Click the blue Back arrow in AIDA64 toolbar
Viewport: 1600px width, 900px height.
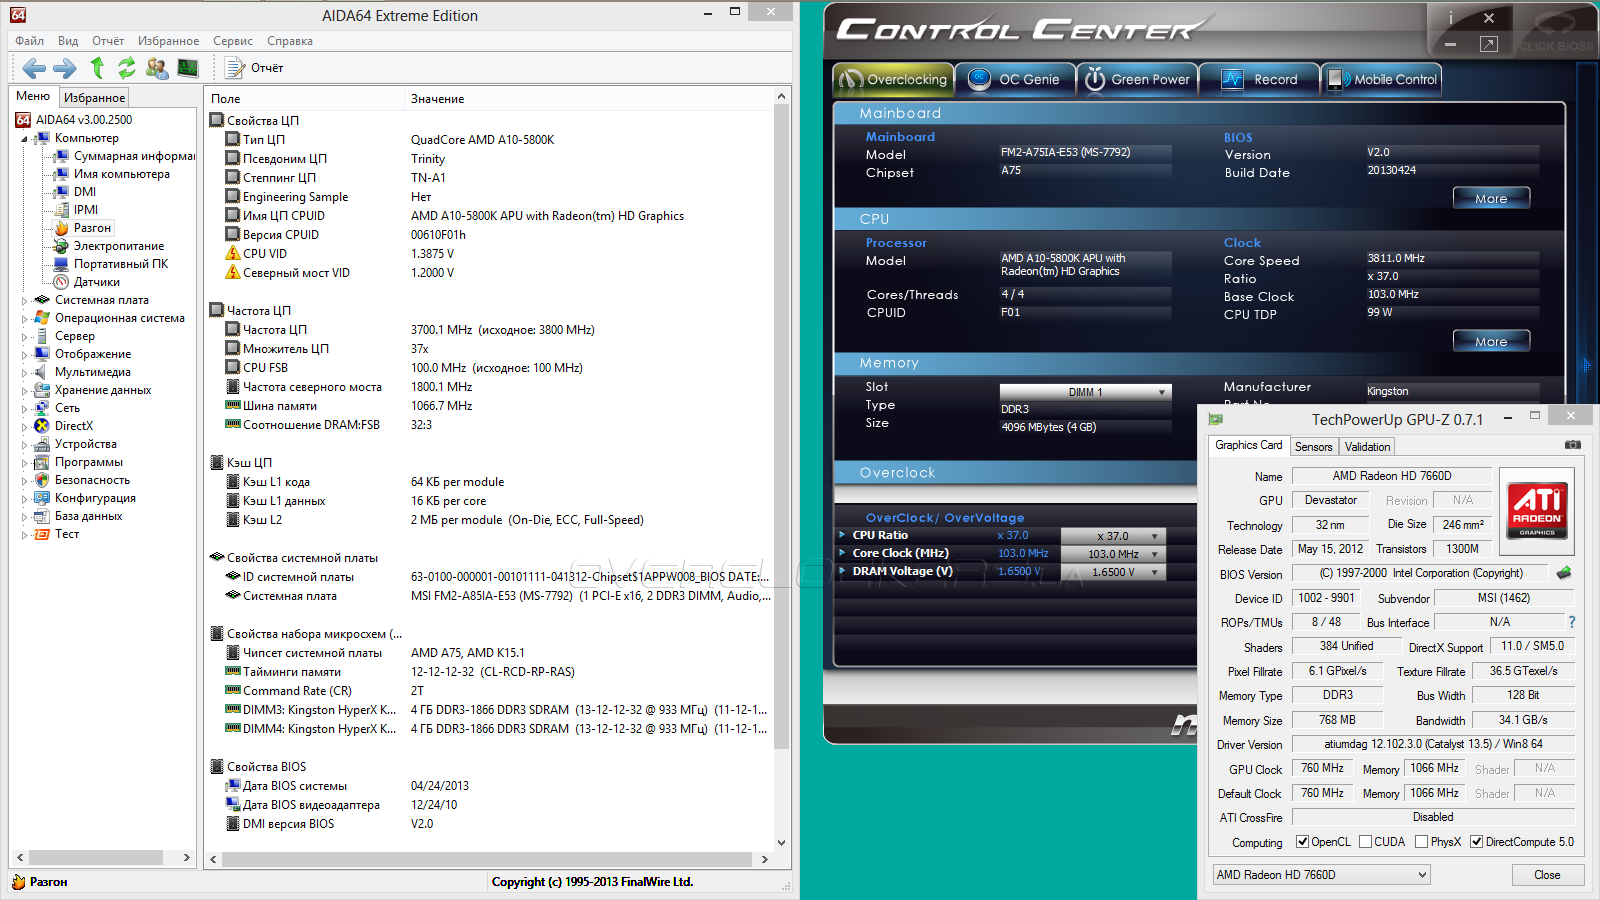coord(34,68)
